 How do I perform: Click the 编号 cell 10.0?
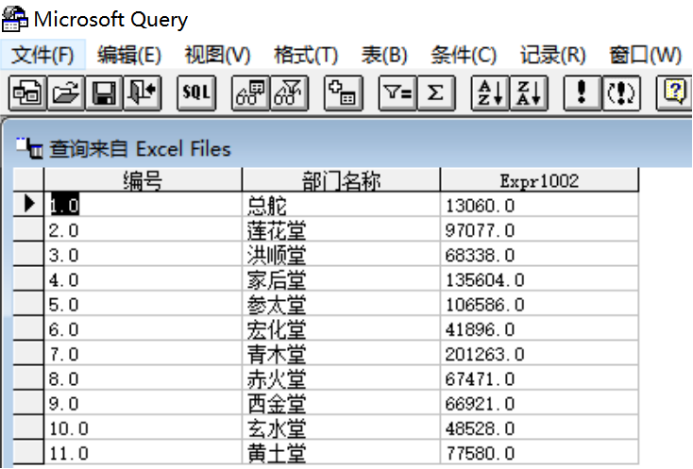tap(143, 427)
